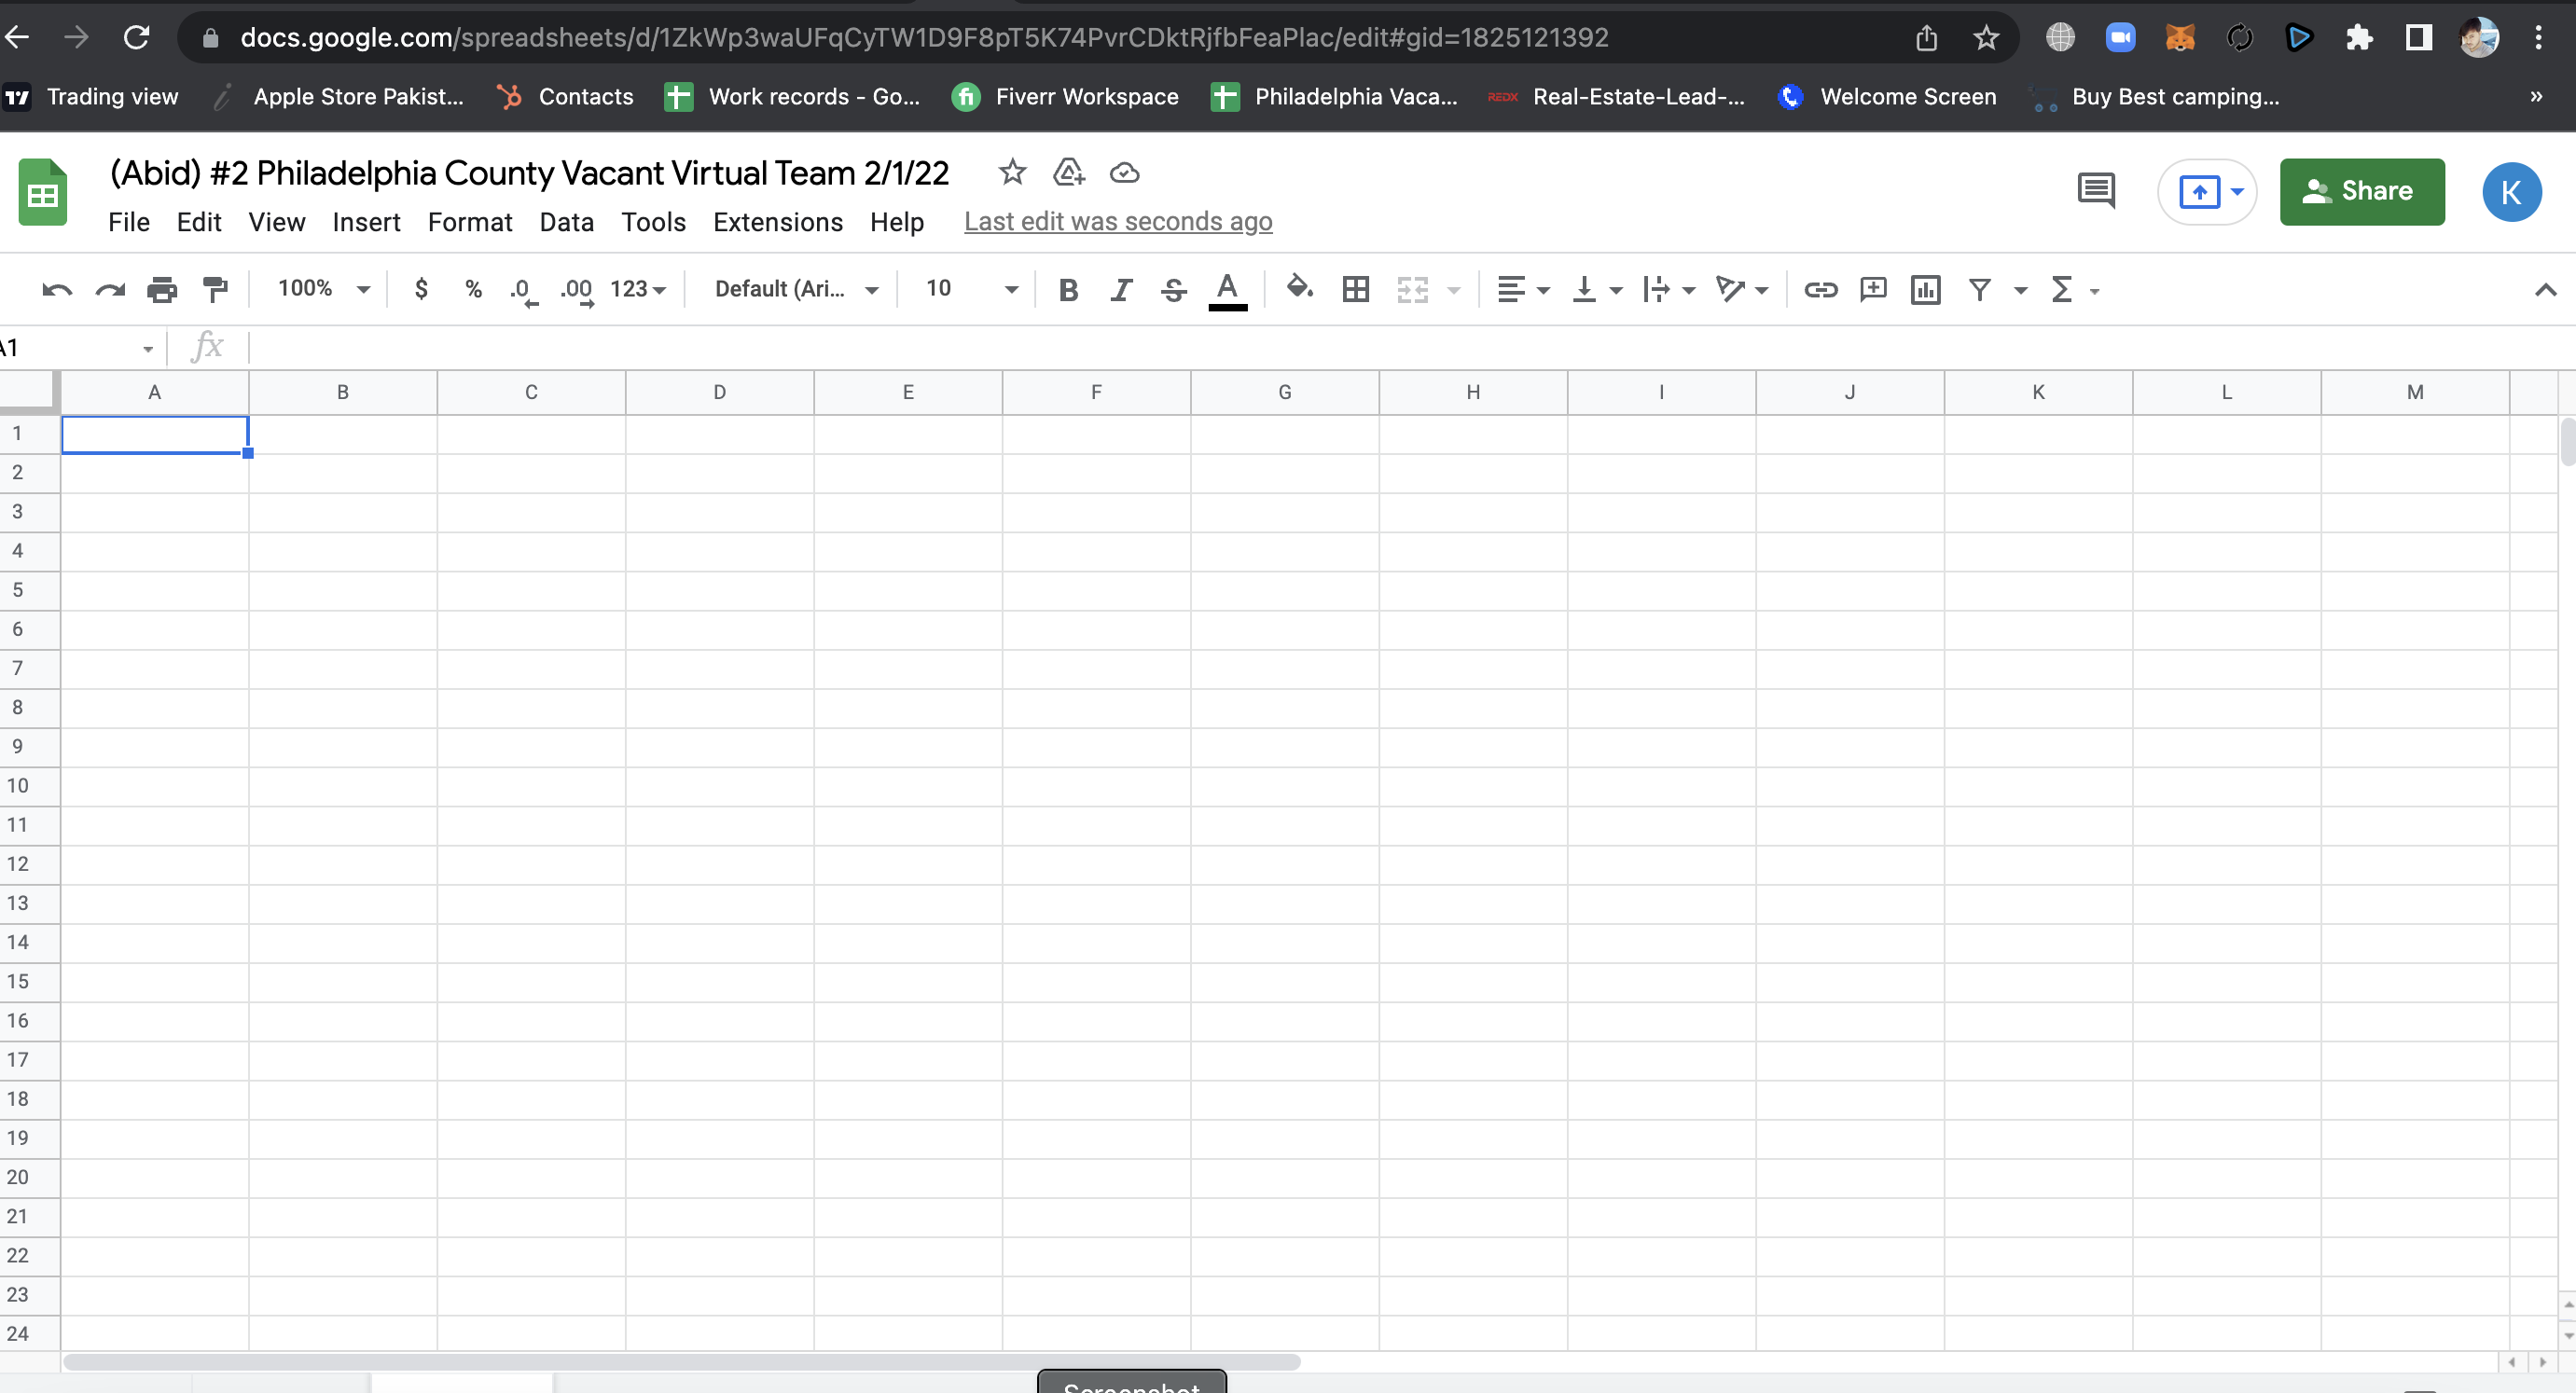Click the print icon in toolbar
The image size is (2576, 1393).
(162, 290)
